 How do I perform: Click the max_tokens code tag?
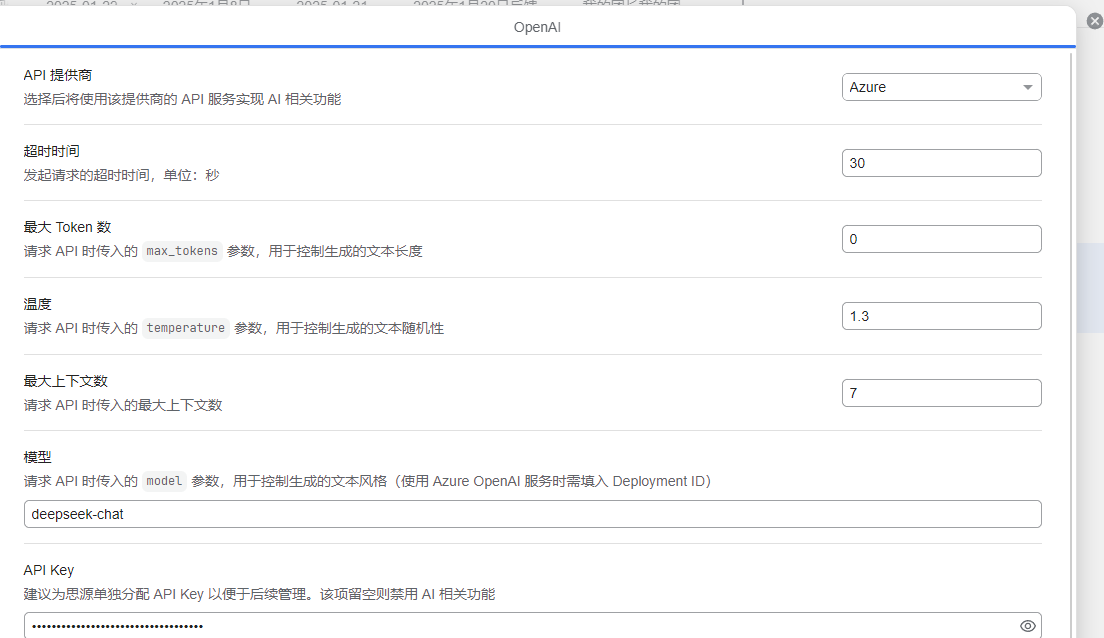click(181, 251)
